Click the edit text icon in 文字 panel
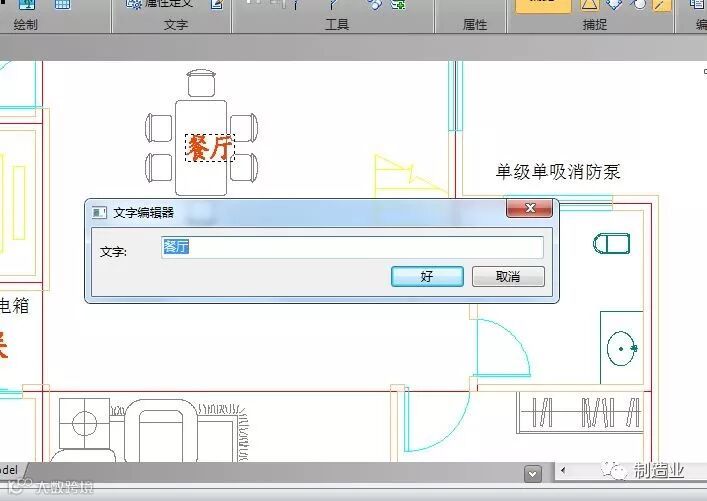This screenshot has height=501, width=707. click(x=217, y=4)
